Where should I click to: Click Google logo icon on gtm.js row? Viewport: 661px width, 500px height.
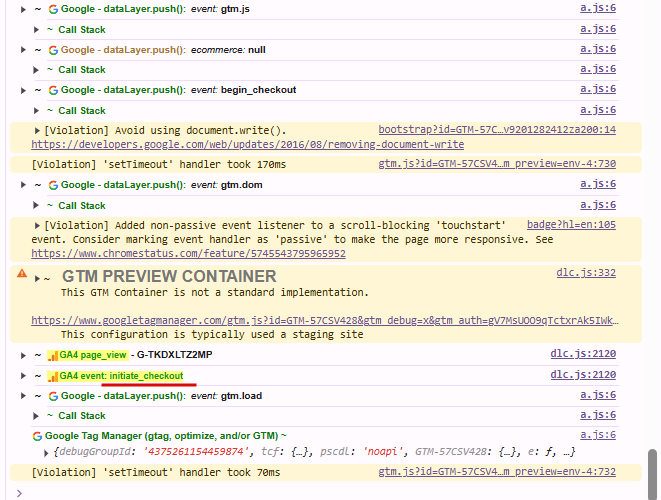point(53,9)
